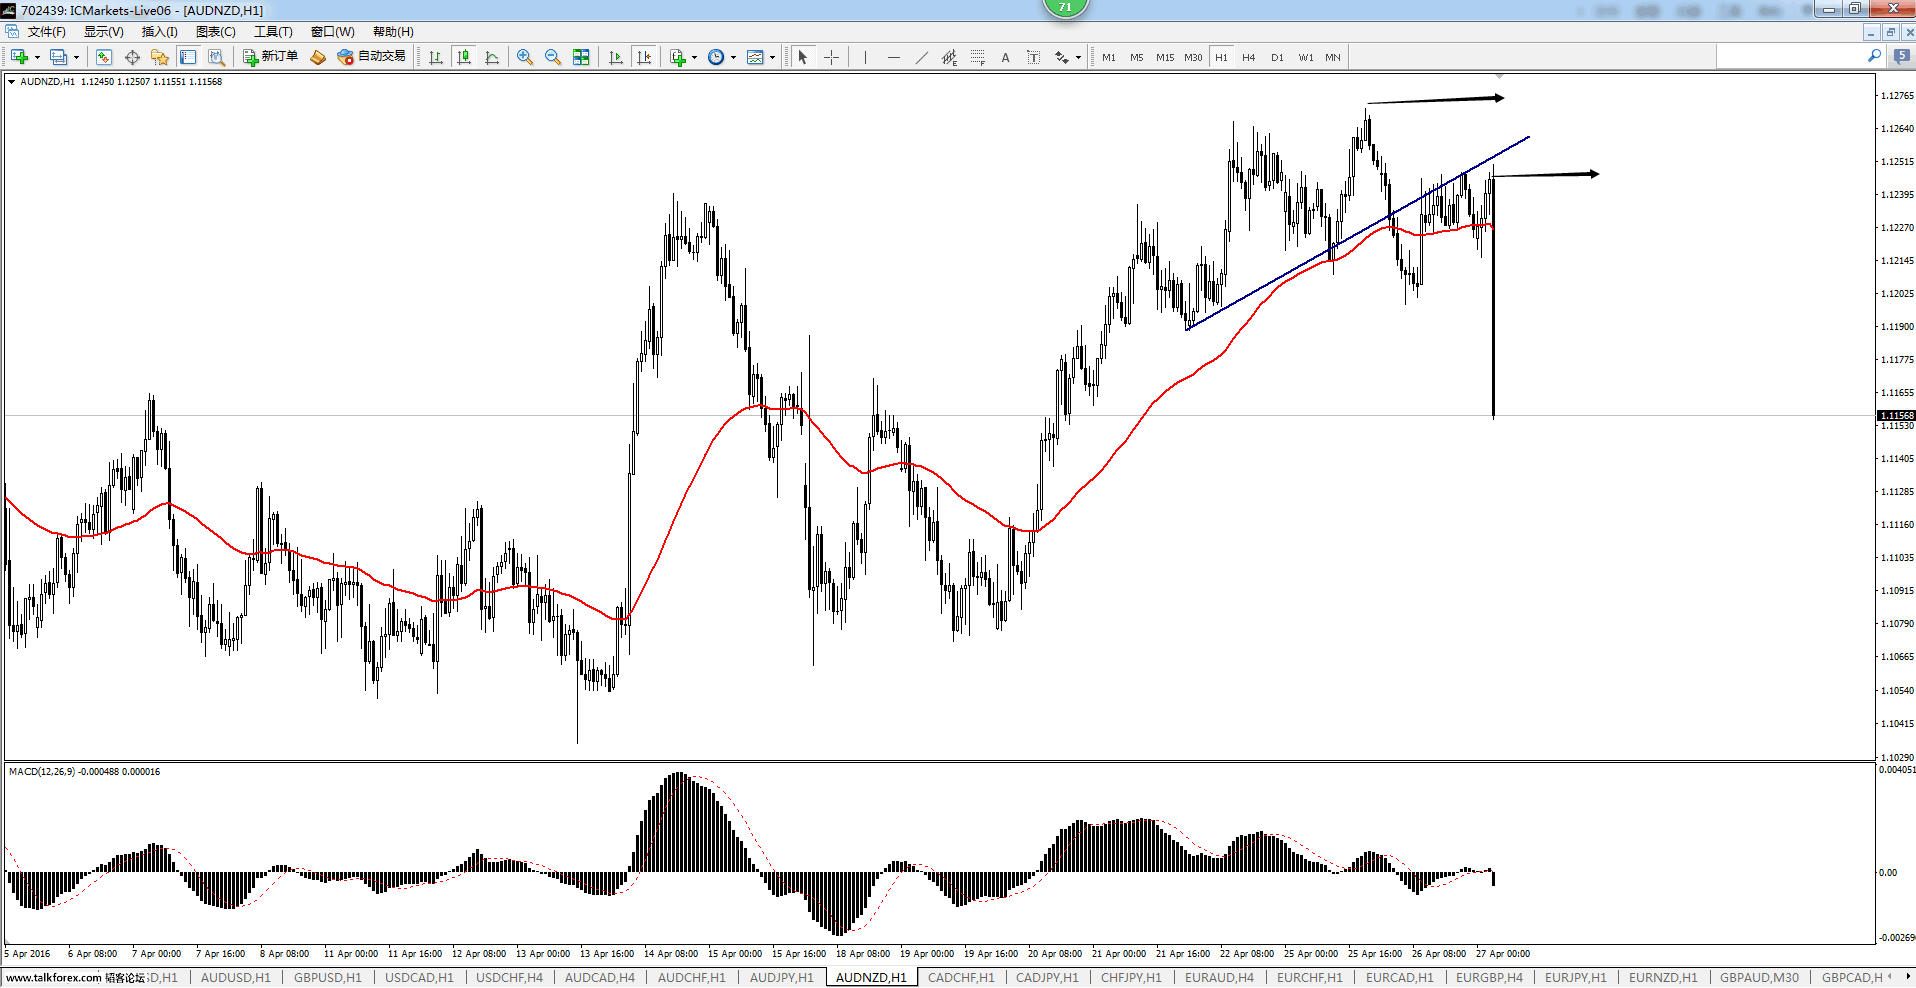Expand the new chart dropdown arrow

point(37,57)
